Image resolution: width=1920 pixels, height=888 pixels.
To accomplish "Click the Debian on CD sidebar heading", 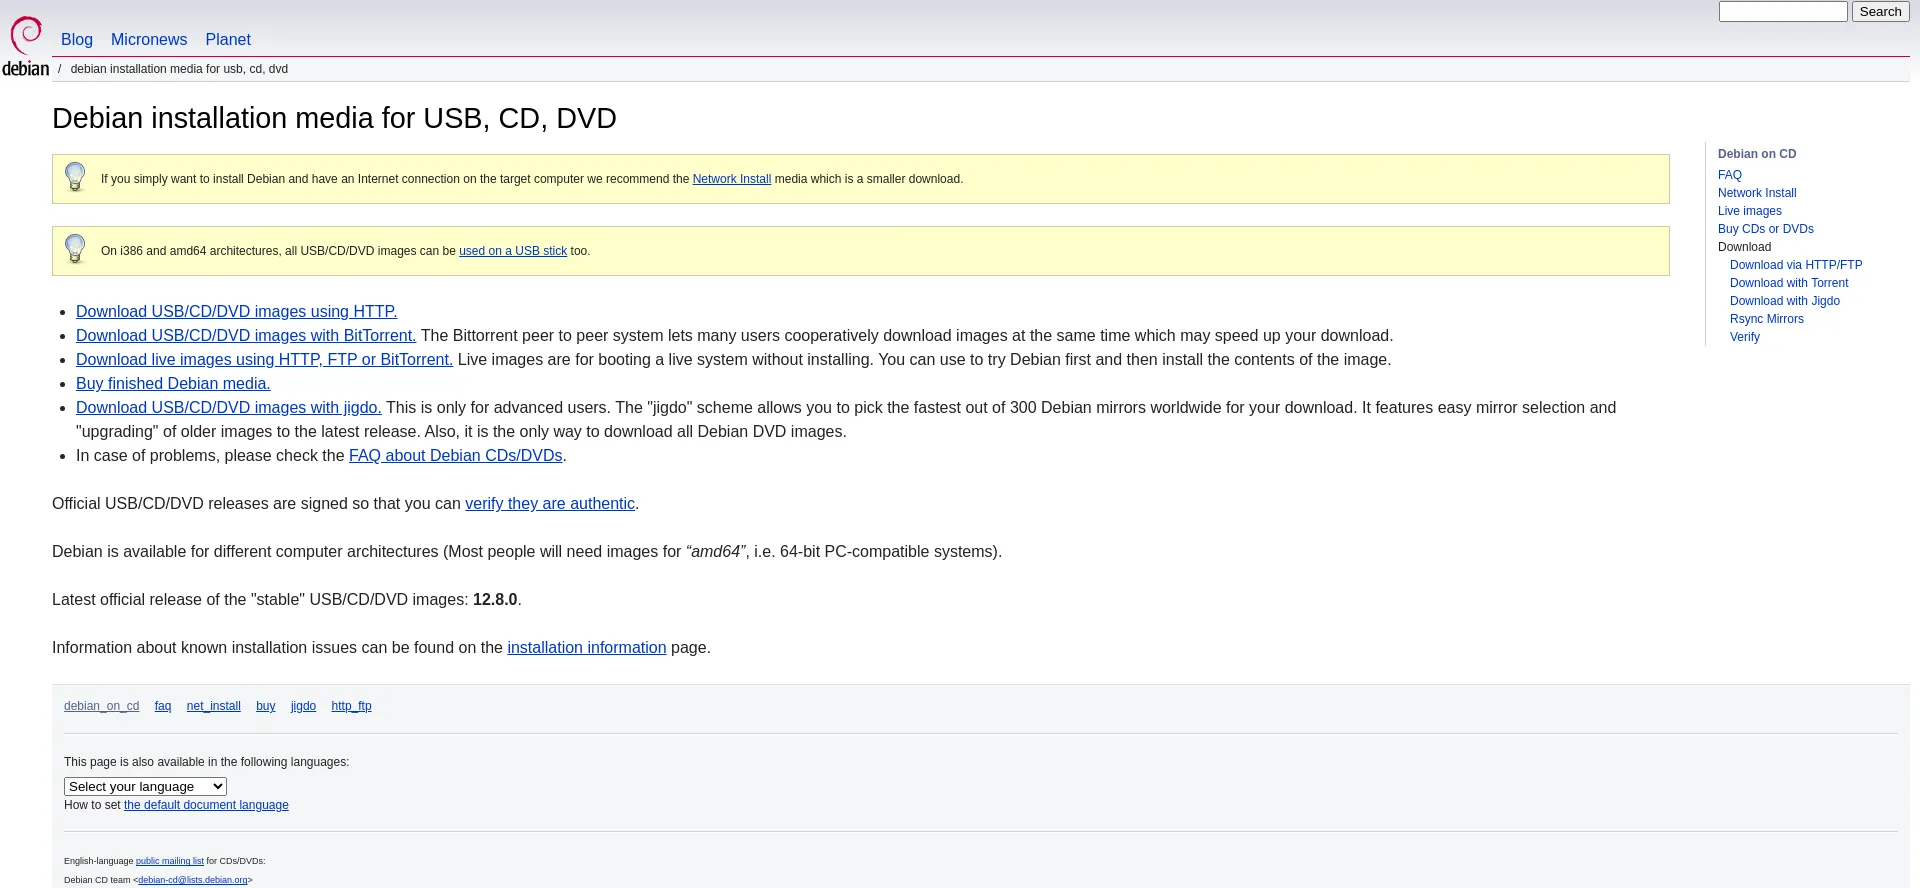I will [1757, 154].
